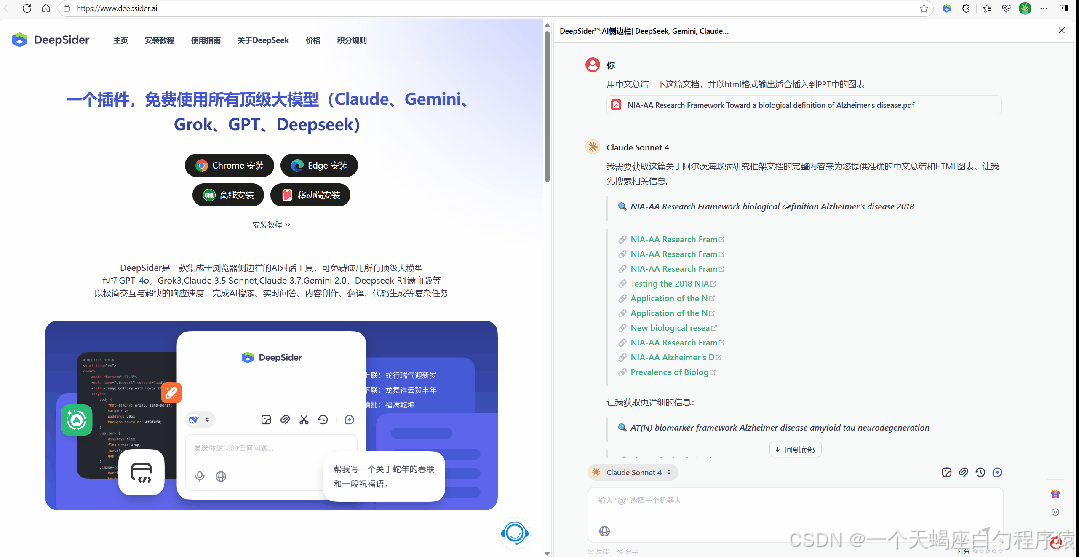Open the 价格 navigation item

tap(313, 41)
